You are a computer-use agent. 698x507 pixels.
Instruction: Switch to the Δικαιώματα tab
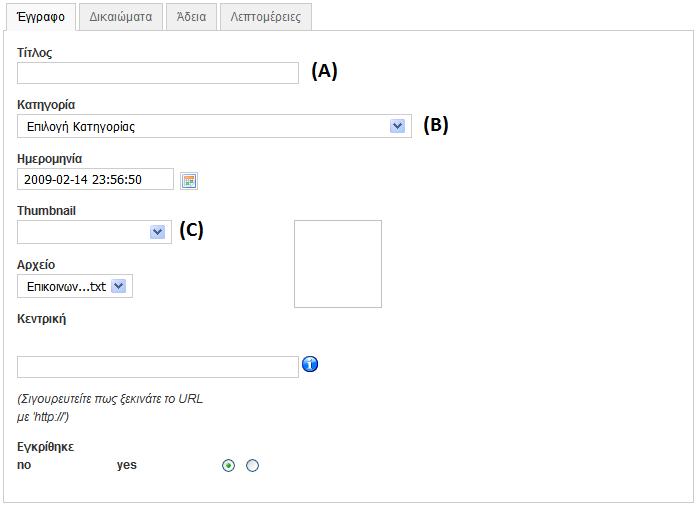pyautogui.click(x=119, y=16)
